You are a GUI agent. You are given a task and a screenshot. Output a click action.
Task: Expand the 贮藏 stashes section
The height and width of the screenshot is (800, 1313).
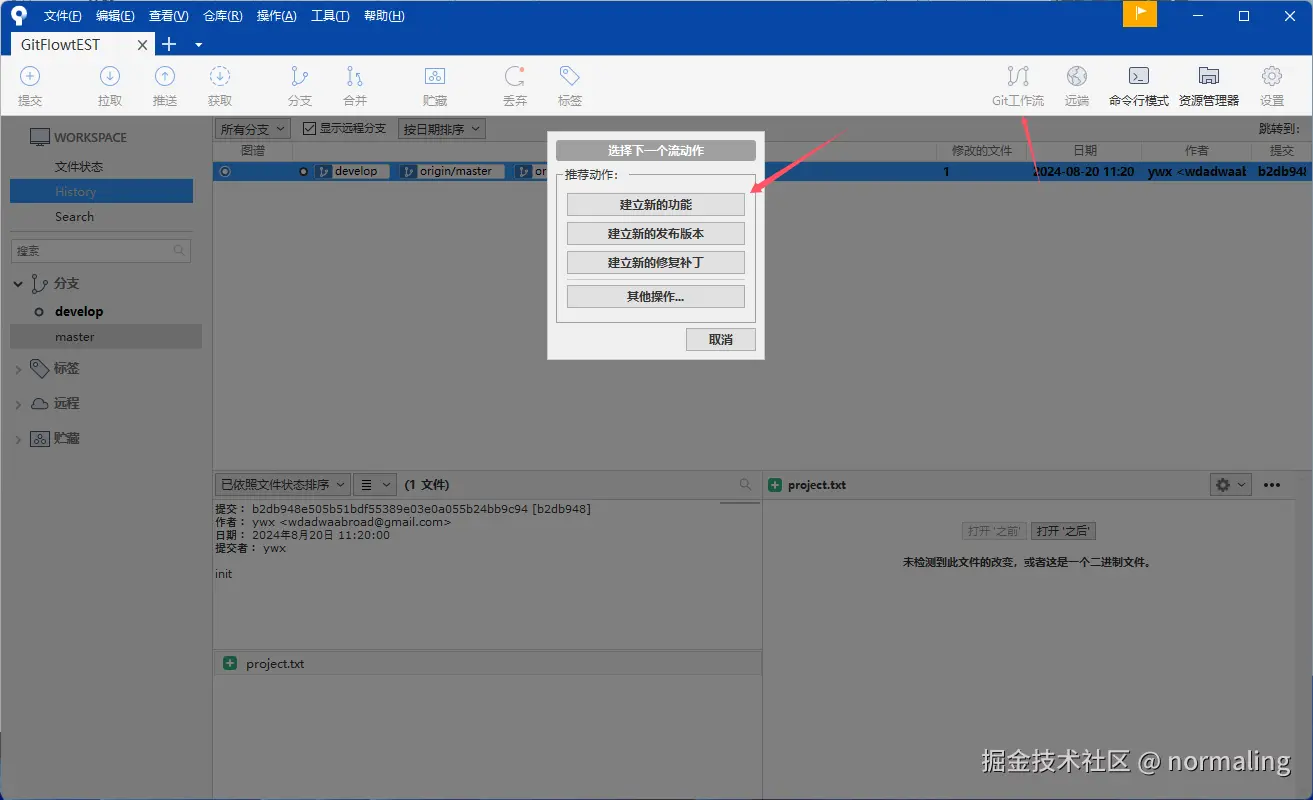(18, 439)
